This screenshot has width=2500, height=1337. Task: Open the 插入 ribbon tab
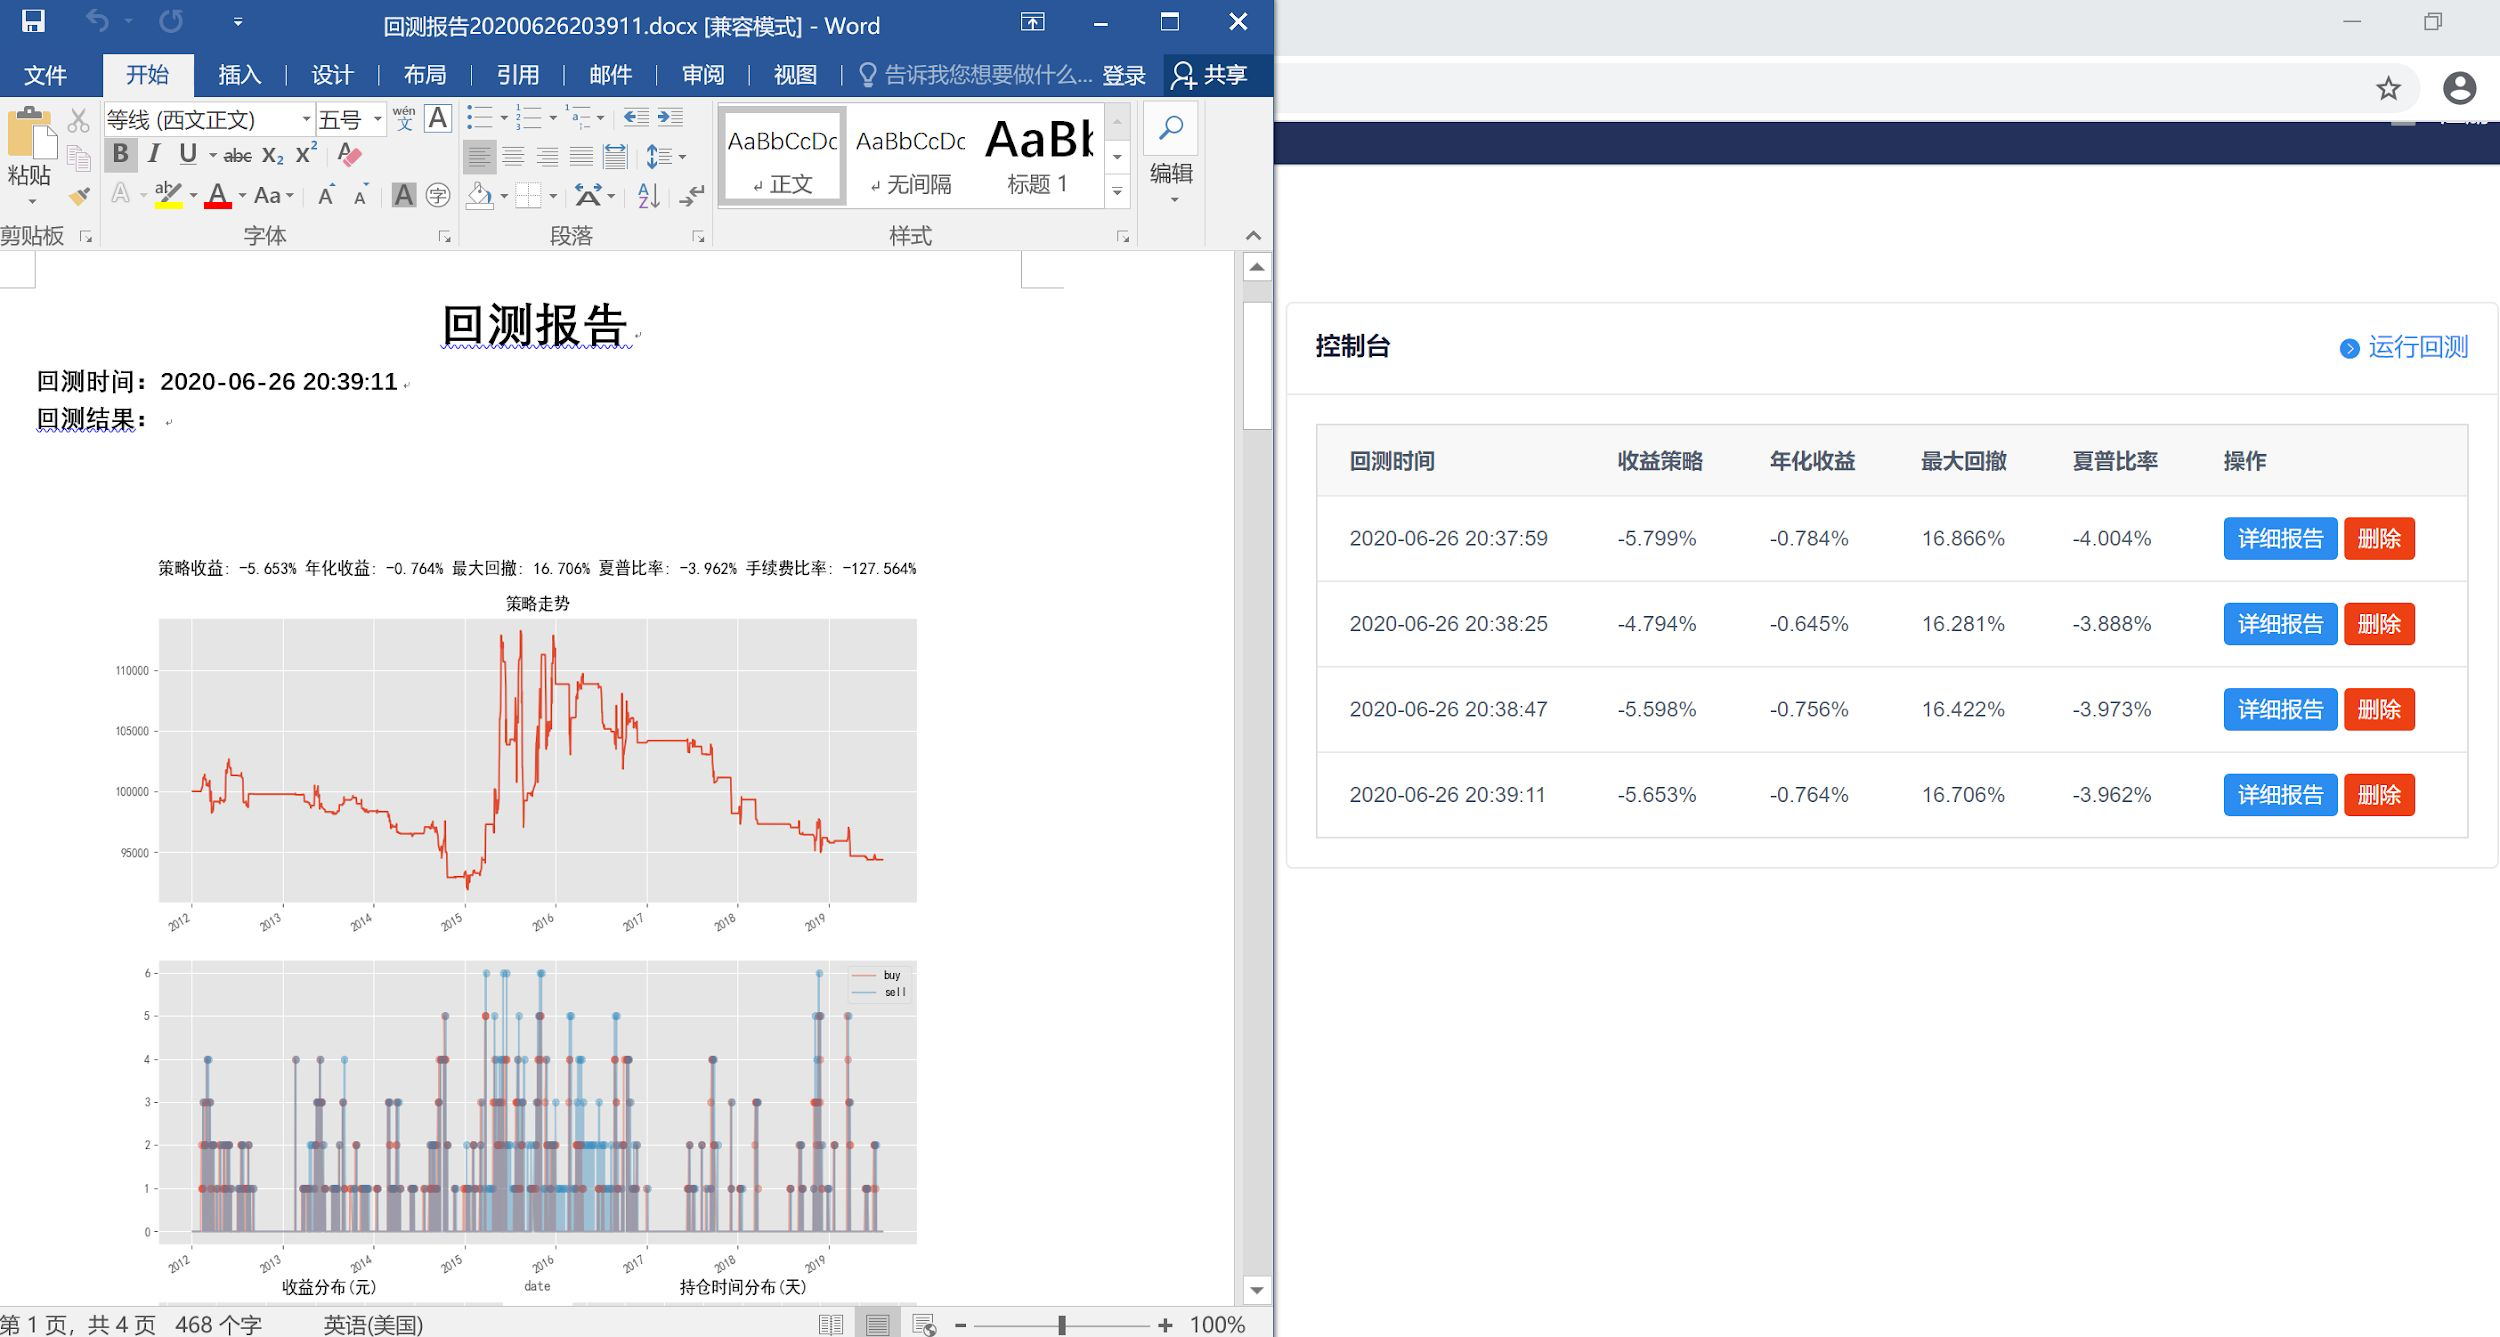tap(239, 75)
